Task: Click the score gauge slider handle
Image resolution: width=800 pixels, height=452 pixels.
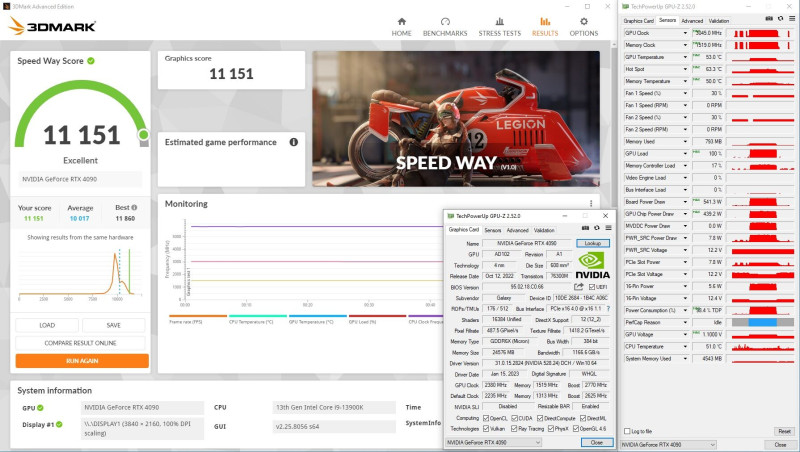Action: click(144, 134)
